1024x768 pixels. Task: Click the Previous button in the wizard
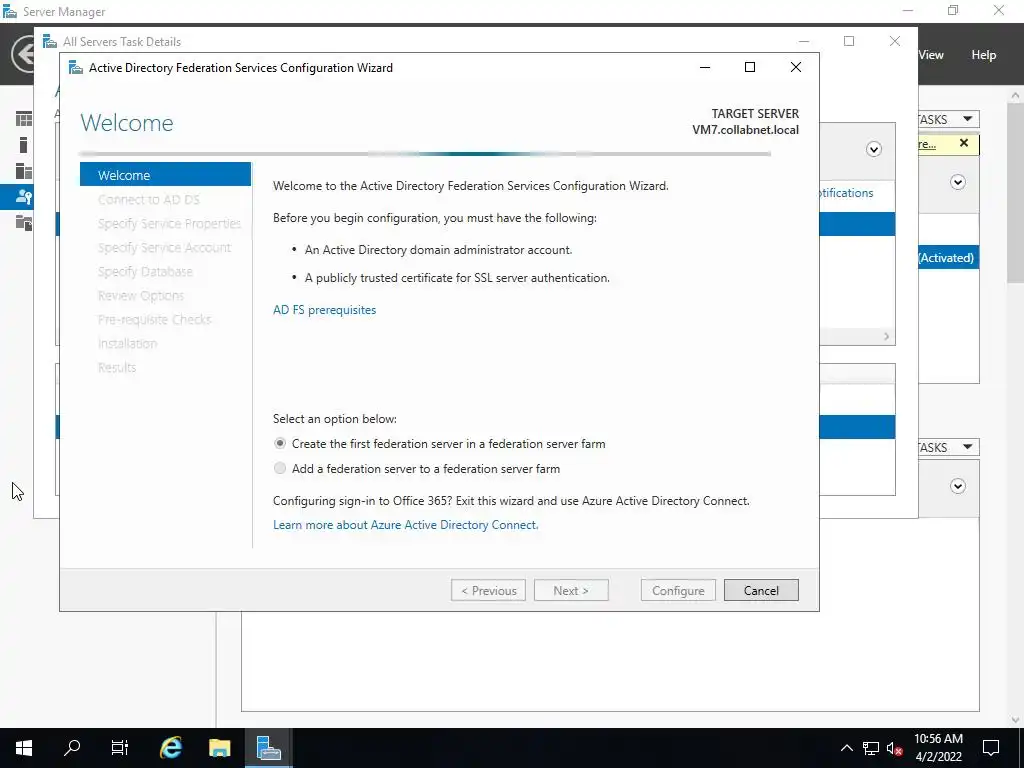tap(488, 590)
